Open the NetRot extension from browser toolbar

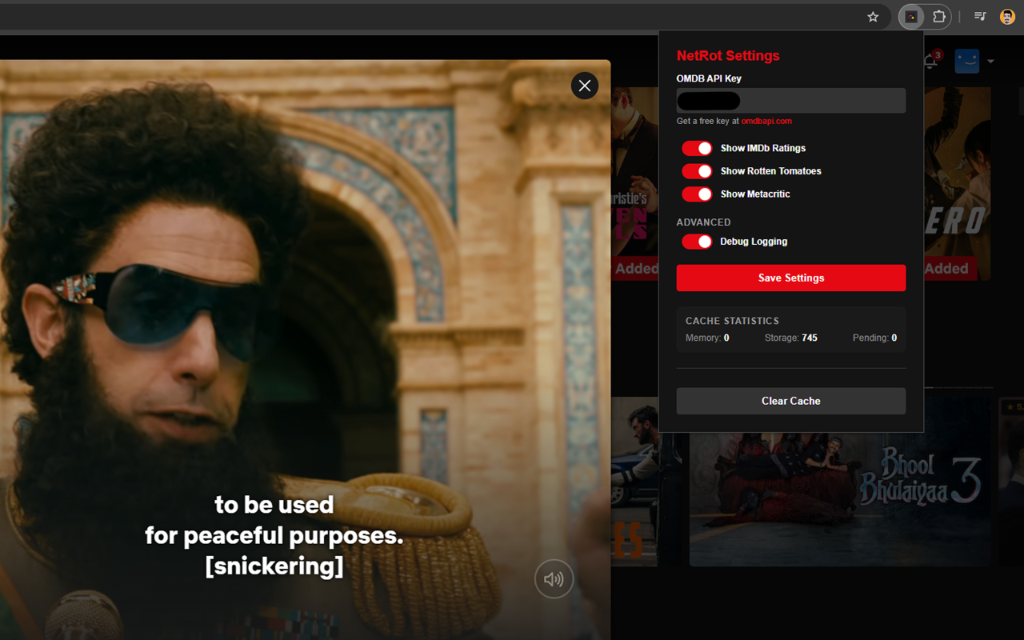coord(911,16)
